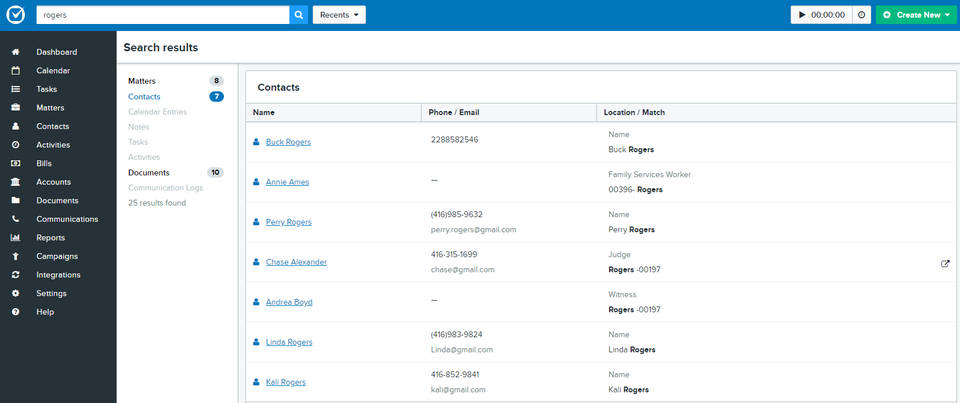960x403 pixels.
Task: Select Contacts search results filter
Action: (x=144, y=97)
